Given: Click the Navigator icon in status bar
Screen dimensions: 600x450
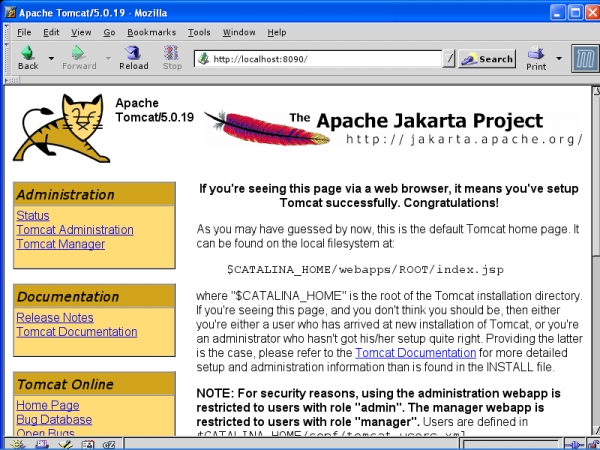Looking at the screenshot, I should tap(17, 445).
